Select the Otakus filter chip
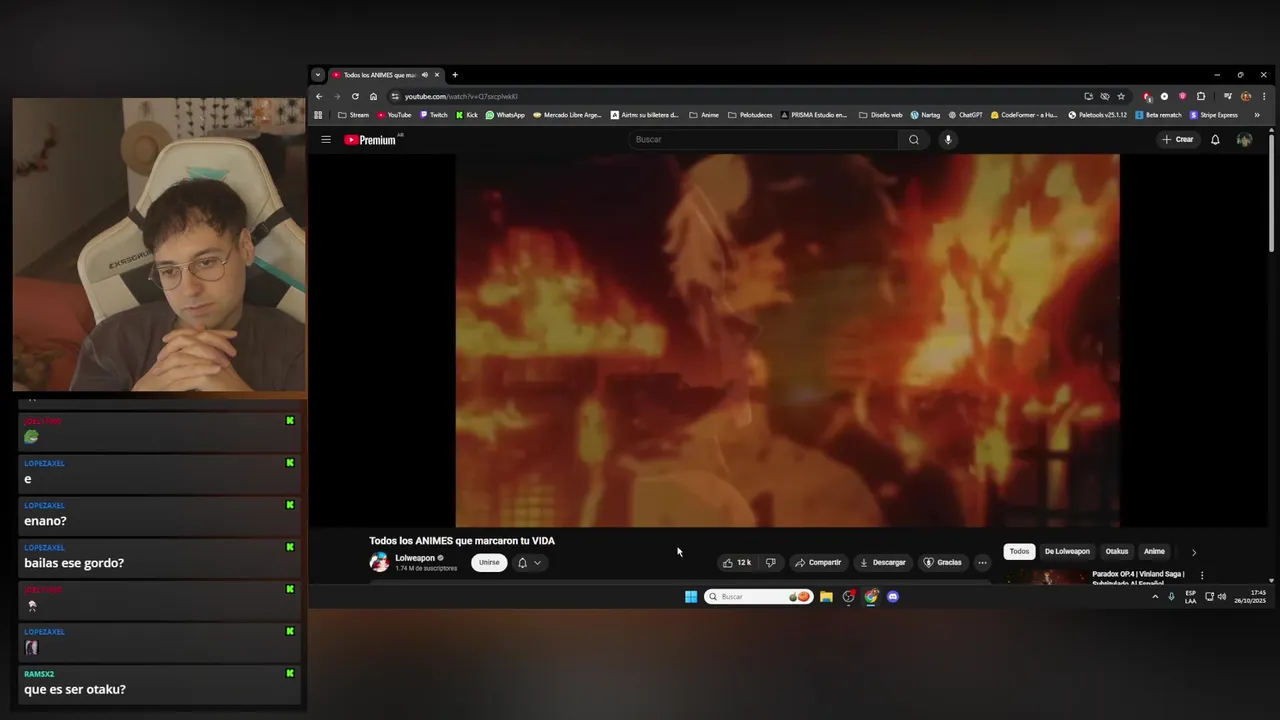 point(1117,552)
